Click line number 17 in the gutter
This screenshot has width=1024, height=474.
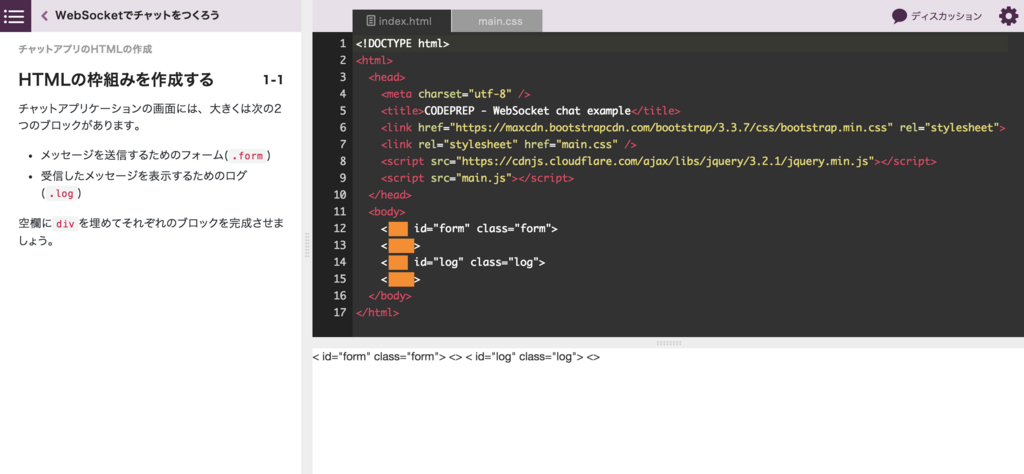(340, 313)
